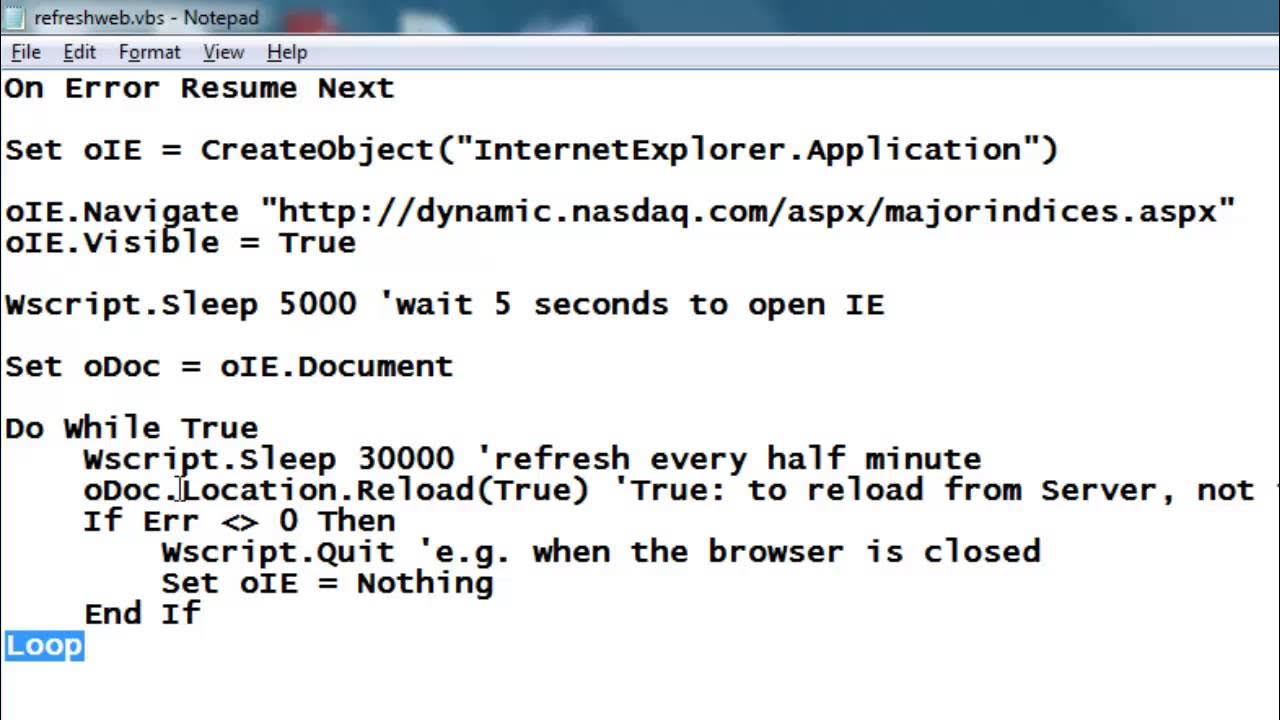This screenshot has width=1280, height=720.
Task: Click on the Wscript.Quit statement
Action: [278, 553]
